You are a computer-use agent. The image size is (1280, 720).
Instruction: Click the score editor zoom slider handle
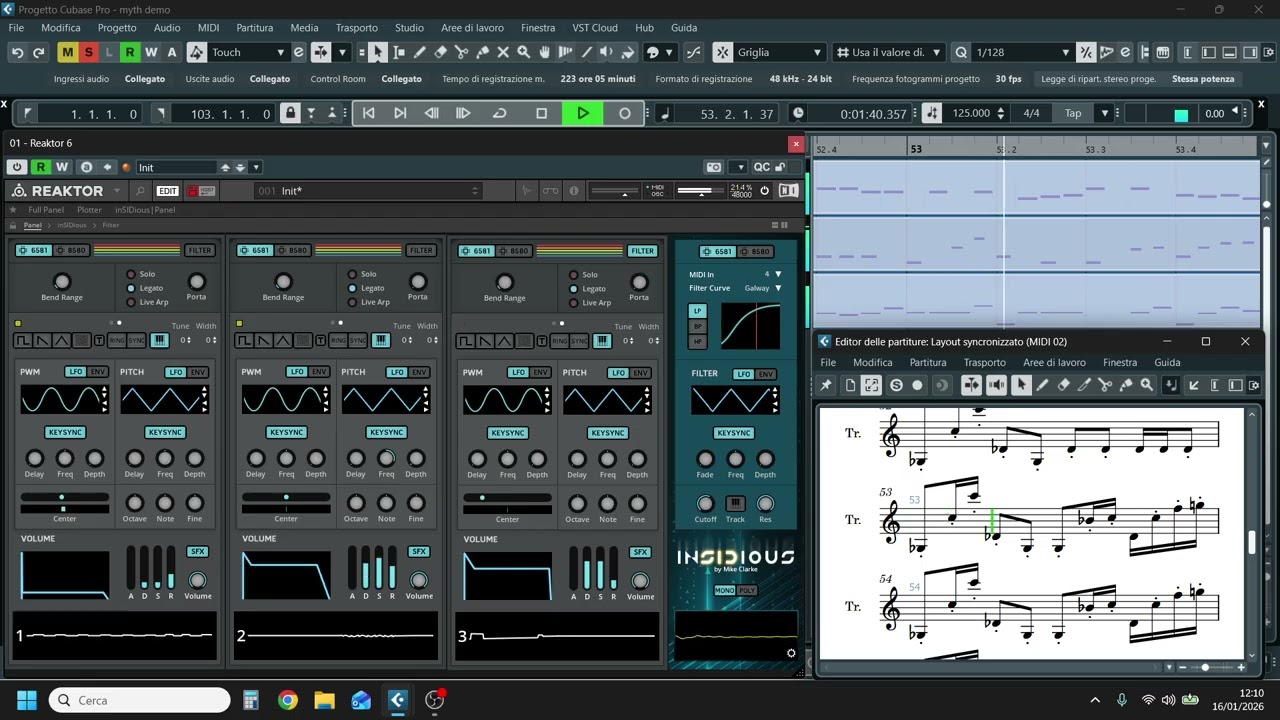(1205, 667)
